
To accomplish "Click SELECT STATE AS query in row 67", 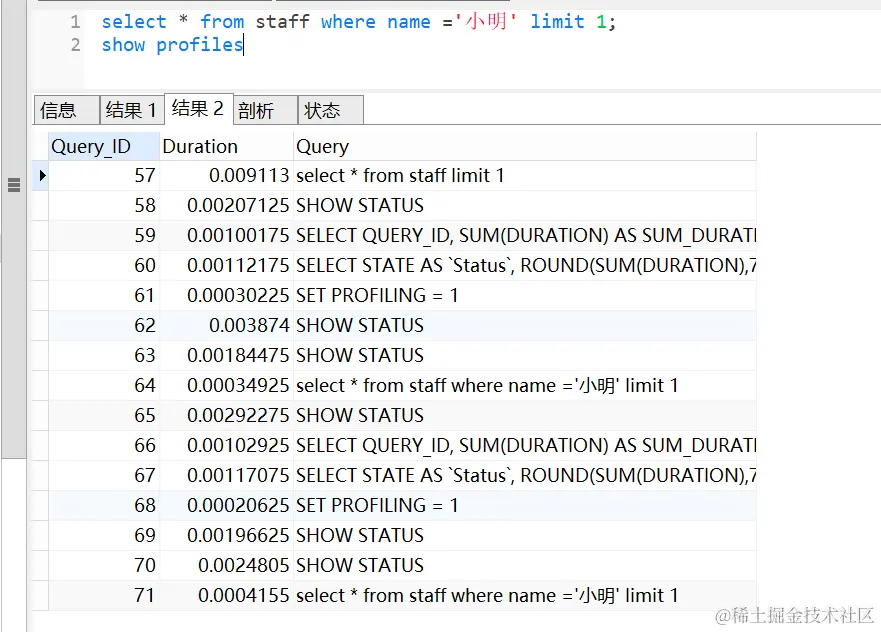I will click(526, 475).
